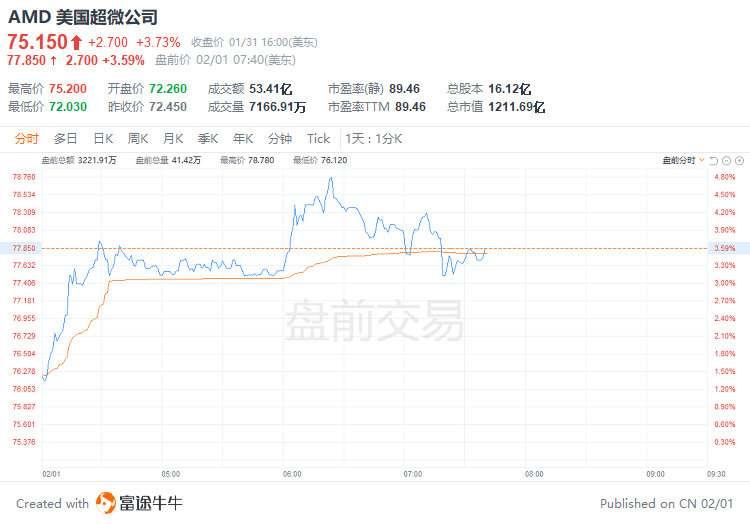Click the 07:00 time axis label
The width and height of the screenshot is (750, 524).
click(x=413, y=474)
